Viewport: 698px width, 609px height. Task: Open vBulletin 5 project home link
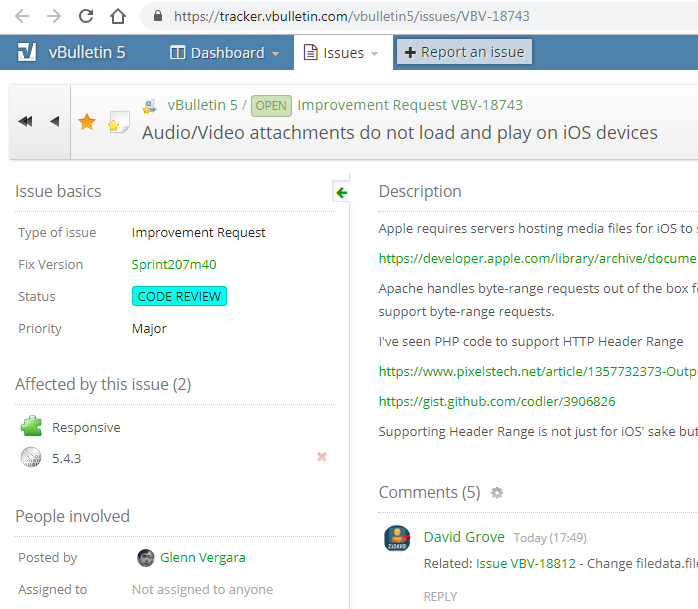pyautogui.click(x=87, y=52)
